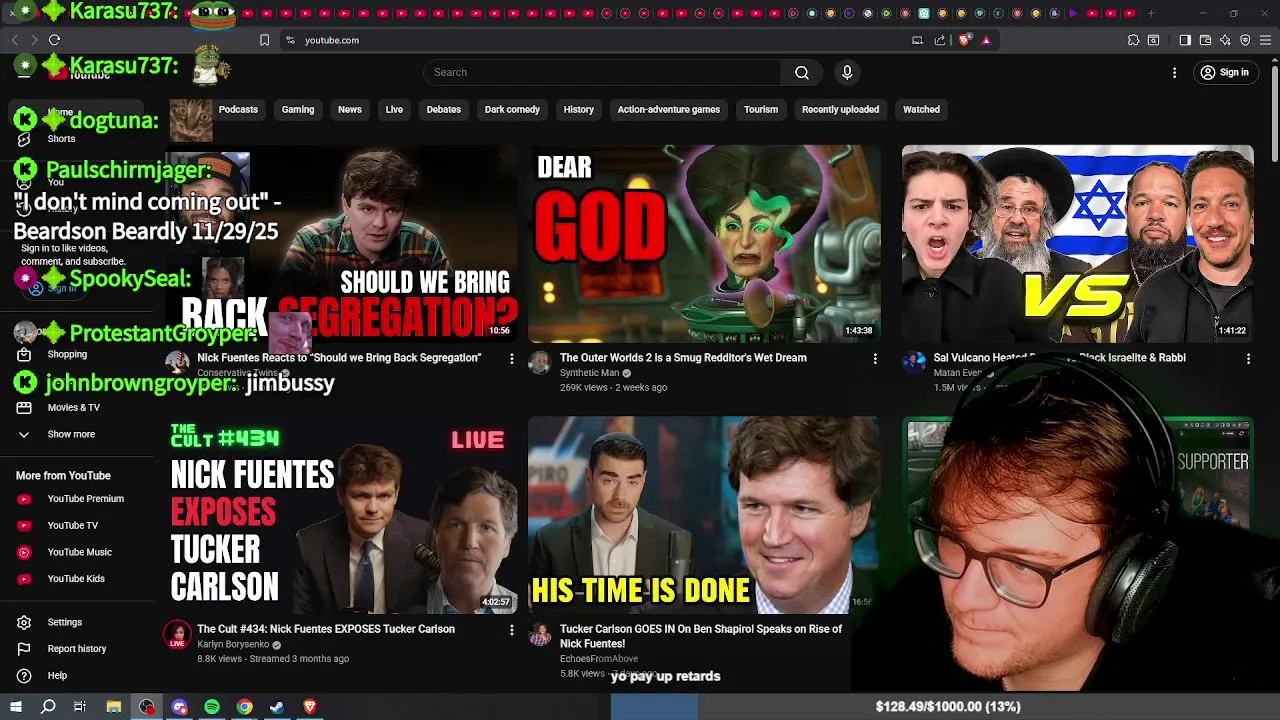Start voice search with the microphone icon
This screenshot has height=720, width=1280.
pyautogui.click(x=847, y=72)
